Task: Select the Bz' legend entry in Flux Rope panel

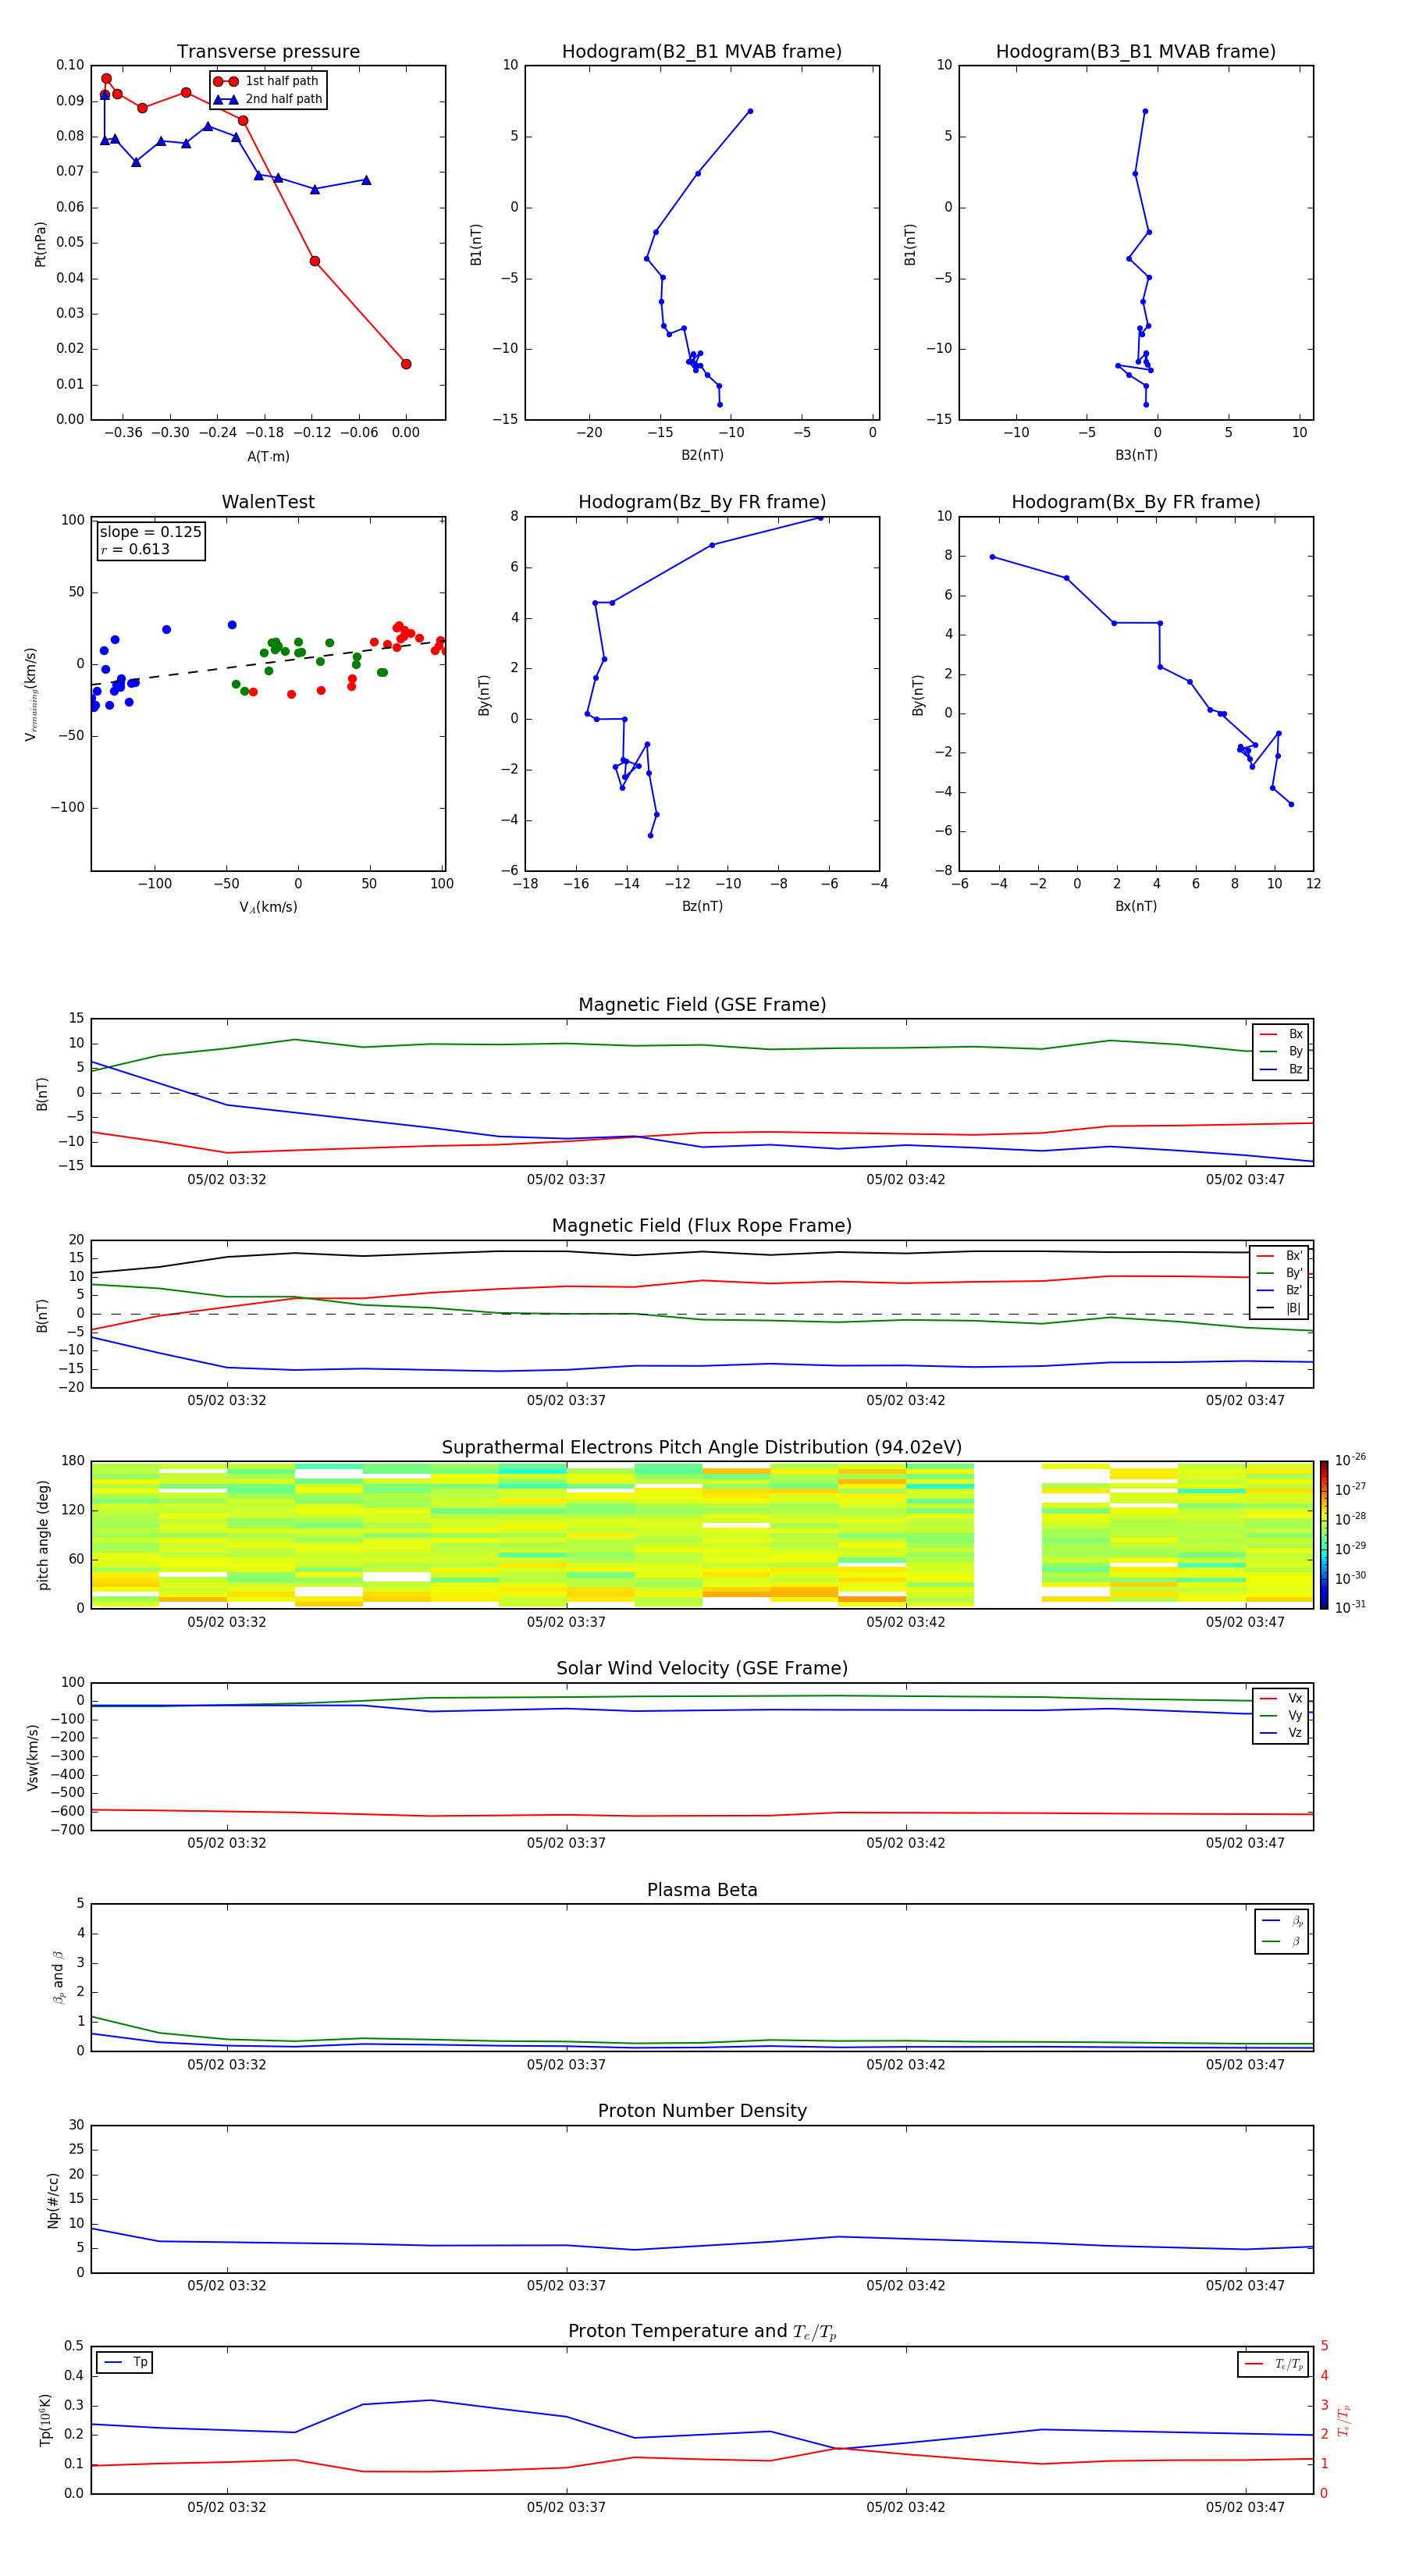Action: [x=1280, y=1290]
